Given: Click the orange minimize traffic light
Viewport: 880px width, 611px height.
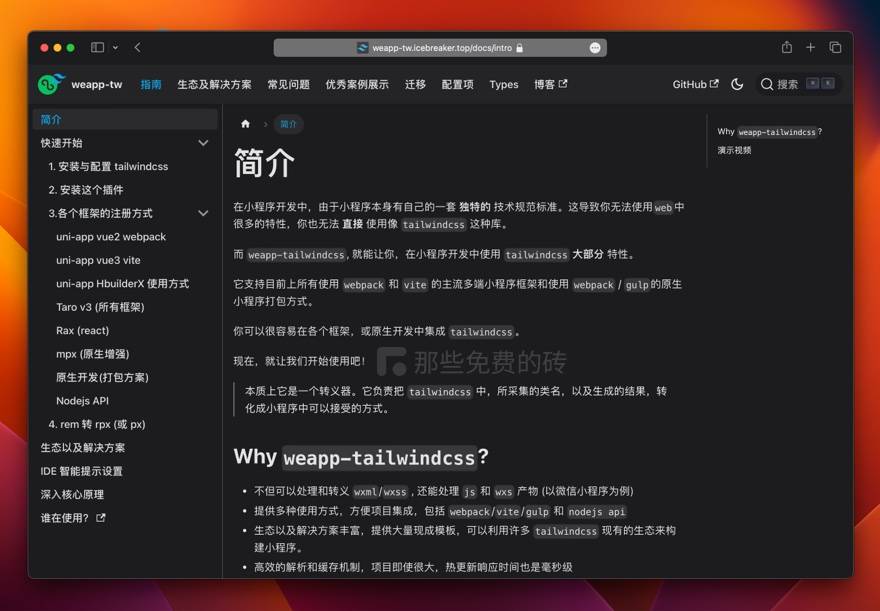Looking at the screenshot, I should point(57,47).
